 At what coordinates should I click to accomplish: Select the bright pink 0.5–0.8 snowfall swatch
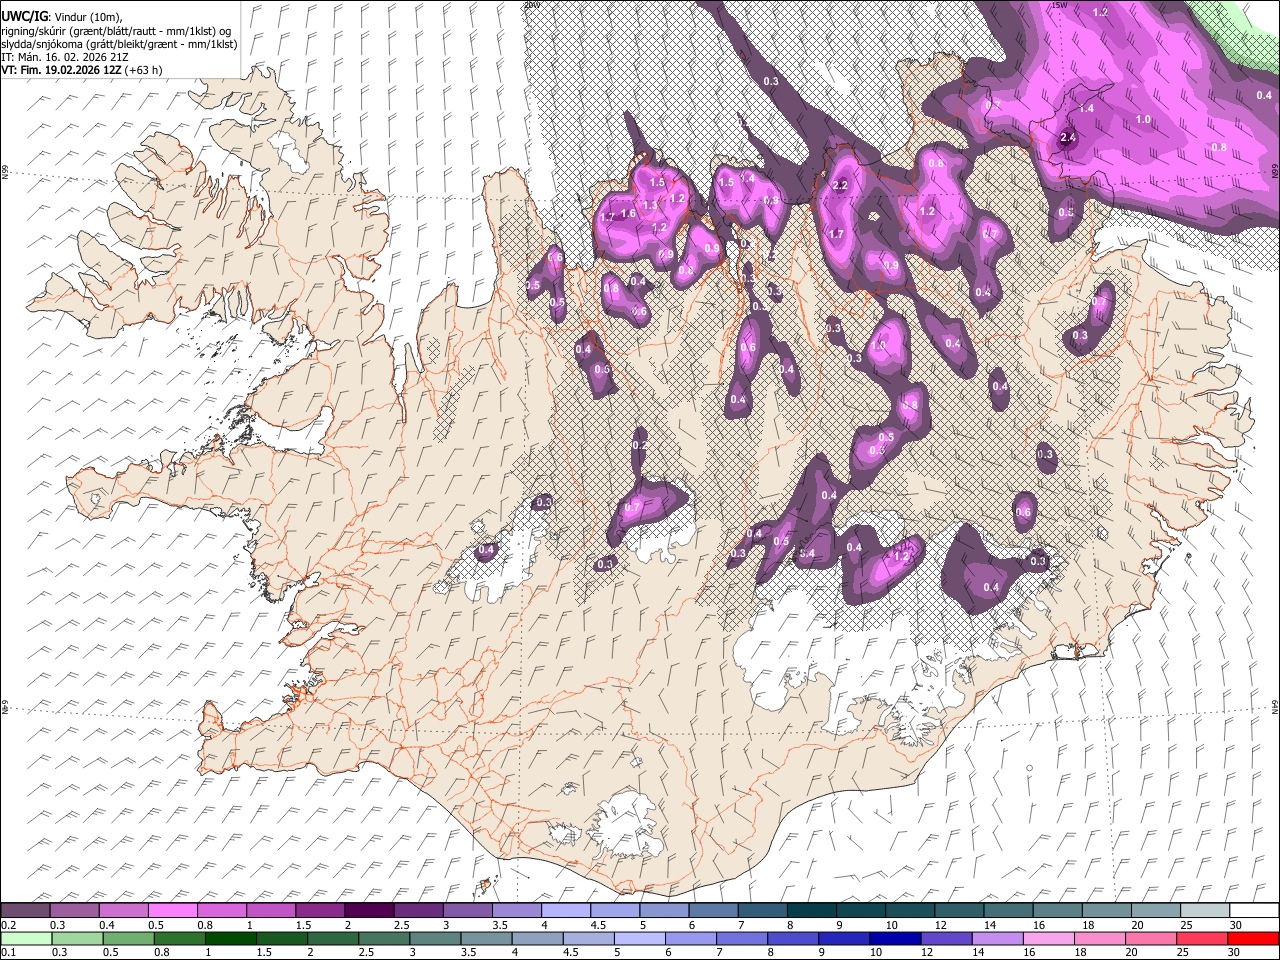pos(173,910)
